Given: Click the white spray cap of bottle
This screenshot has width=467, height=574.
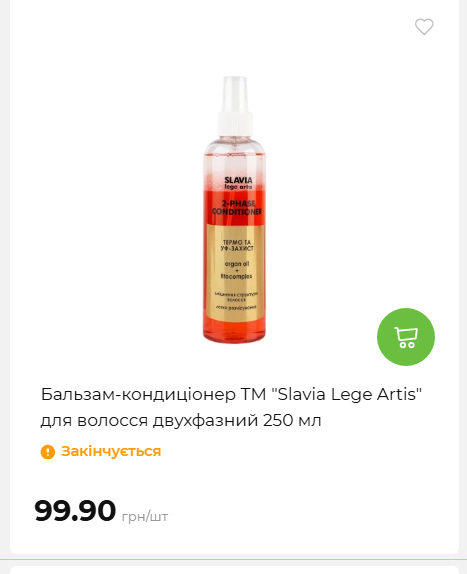Looking at the screenshot, I should [235, 106].
